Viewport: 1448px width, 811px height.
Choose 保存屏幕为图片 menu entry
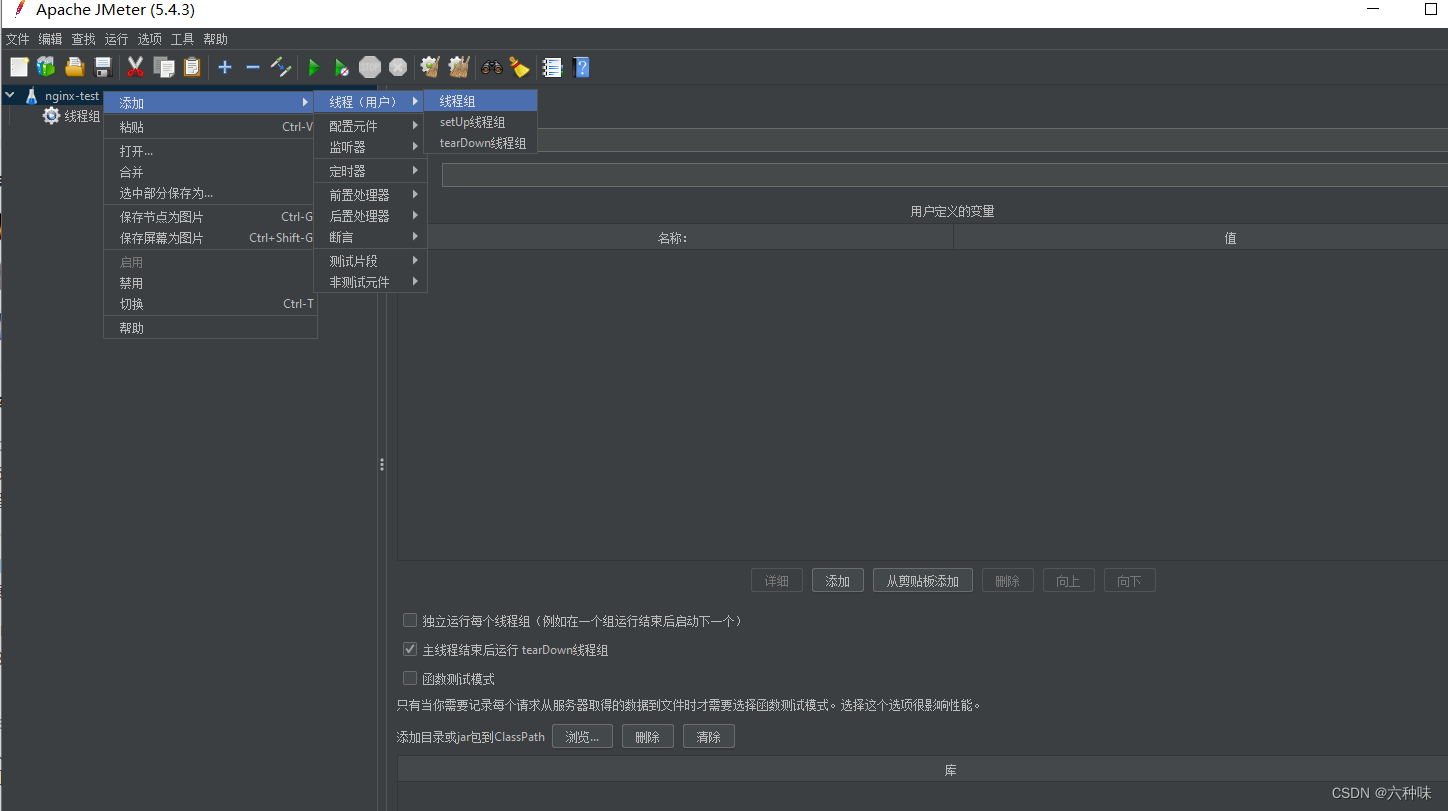211,238
